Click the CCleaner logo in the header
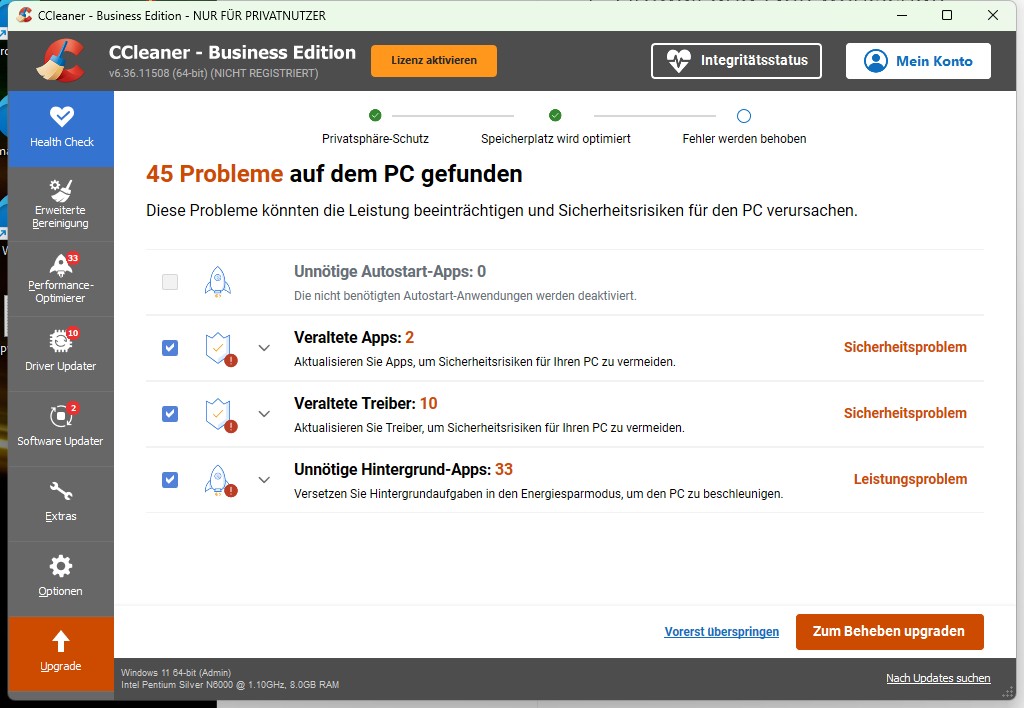The width and height of the screenshot is (1024, 708). pos(60,61)
